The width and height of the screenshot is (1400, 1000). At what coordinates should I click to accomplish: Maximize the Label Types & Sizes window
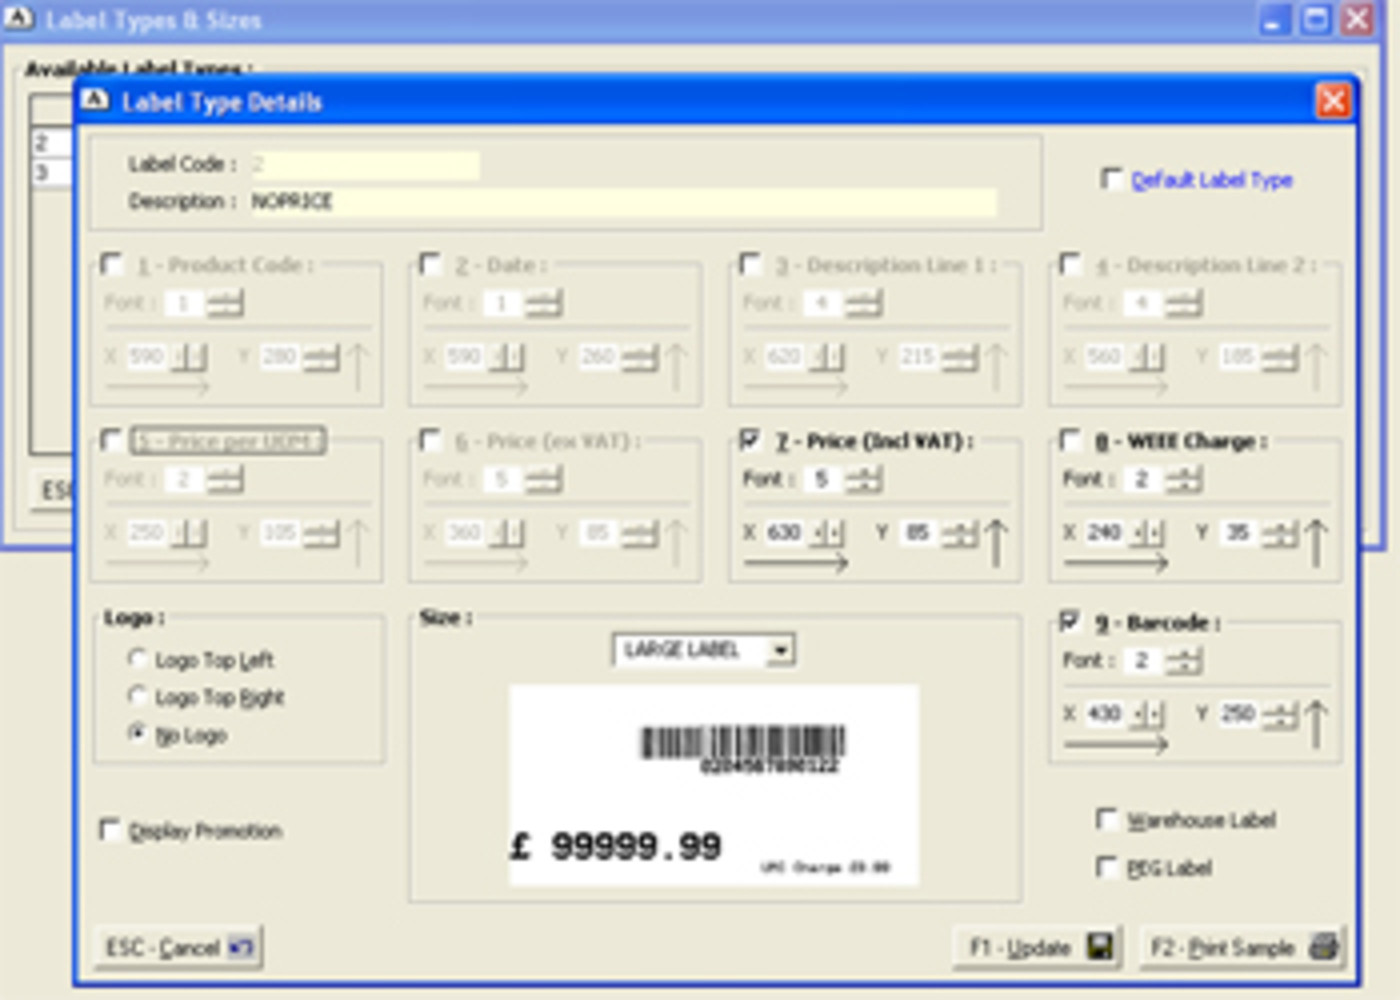1315,20
